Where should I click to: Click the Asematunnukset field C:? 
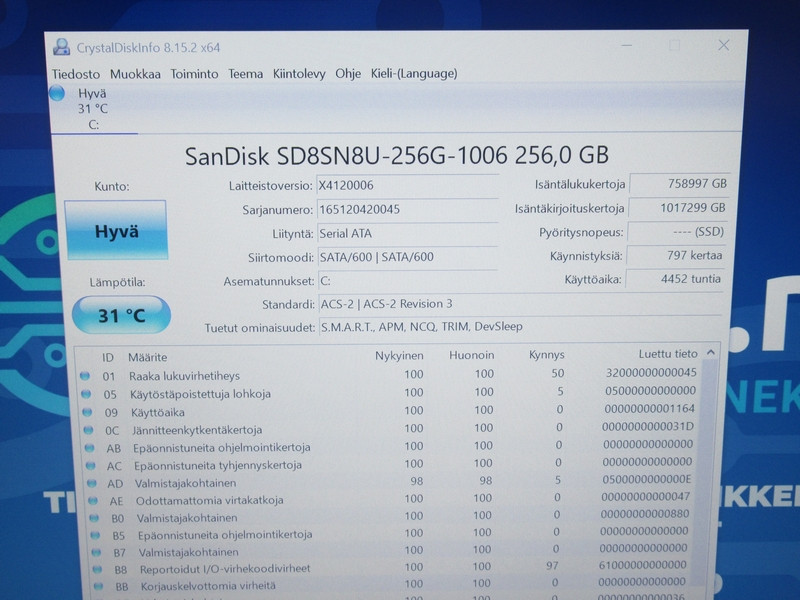407,281
